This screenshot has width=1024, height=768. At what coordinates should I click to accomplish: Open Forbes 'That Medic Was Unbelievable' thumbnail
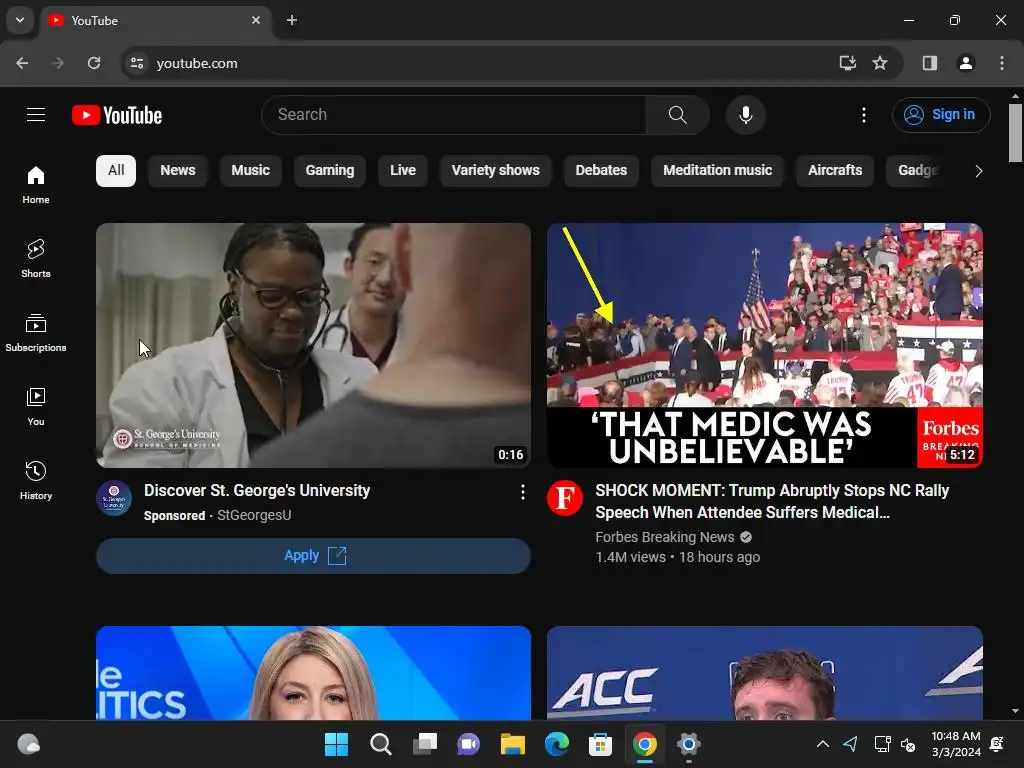click(765, 345)
